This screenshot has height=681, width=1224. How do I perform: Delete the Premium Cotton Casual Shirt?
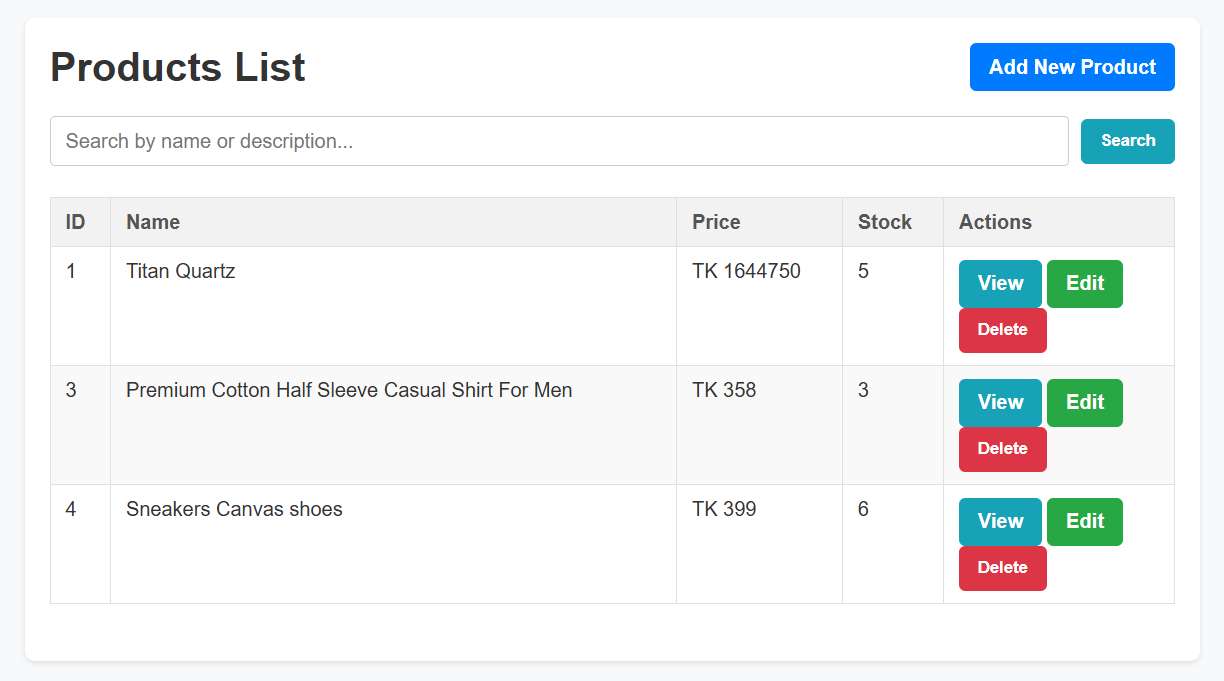point(1002,449)
